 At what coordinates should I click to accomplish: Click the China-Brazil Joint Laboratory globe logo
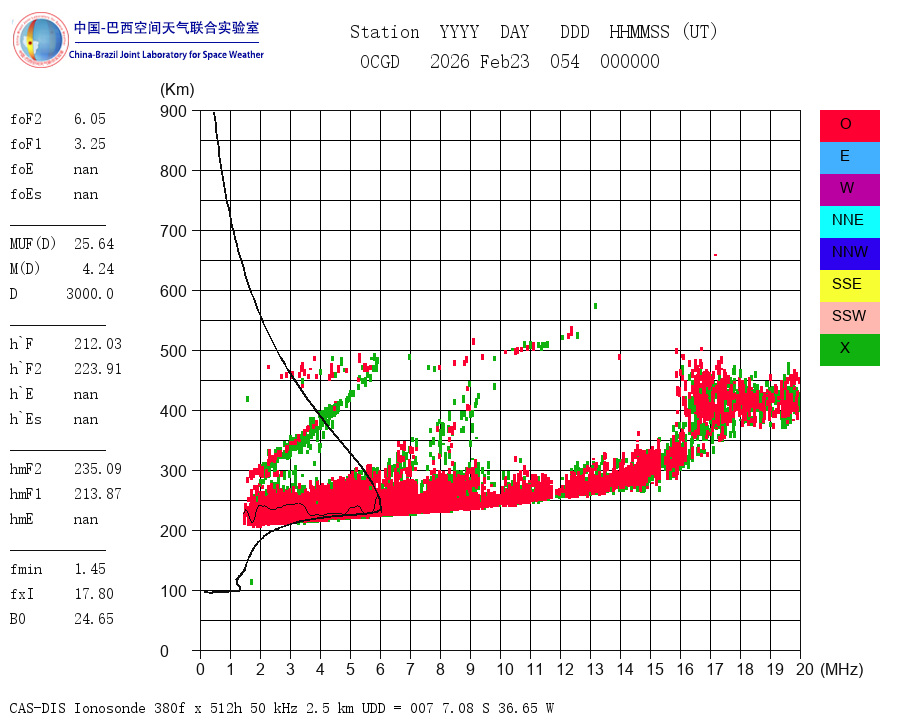click(x=40, y=40)
